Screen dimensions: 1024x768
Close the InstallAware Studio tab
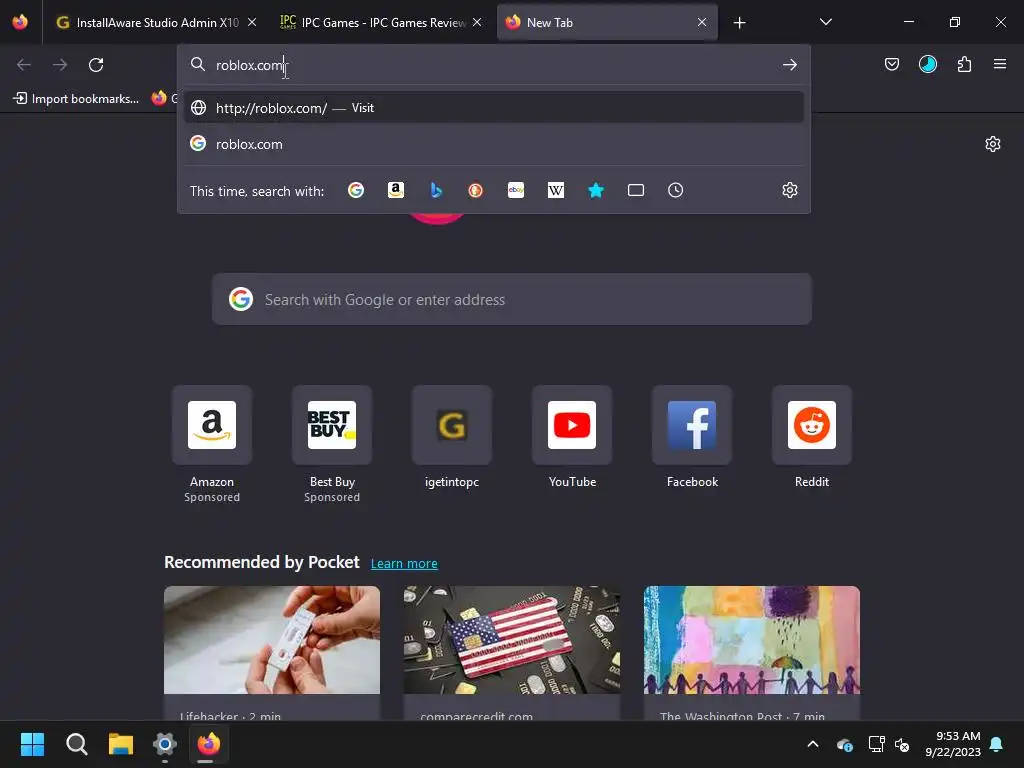(x=252, y=22)
